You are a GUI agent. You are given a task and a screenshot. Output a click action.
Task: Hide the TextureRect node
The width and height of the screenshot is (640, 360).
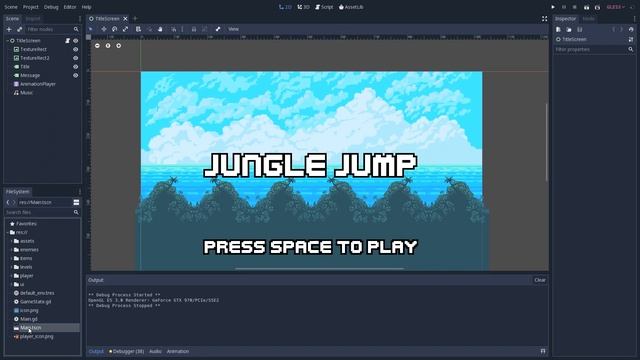coord(76,49)
